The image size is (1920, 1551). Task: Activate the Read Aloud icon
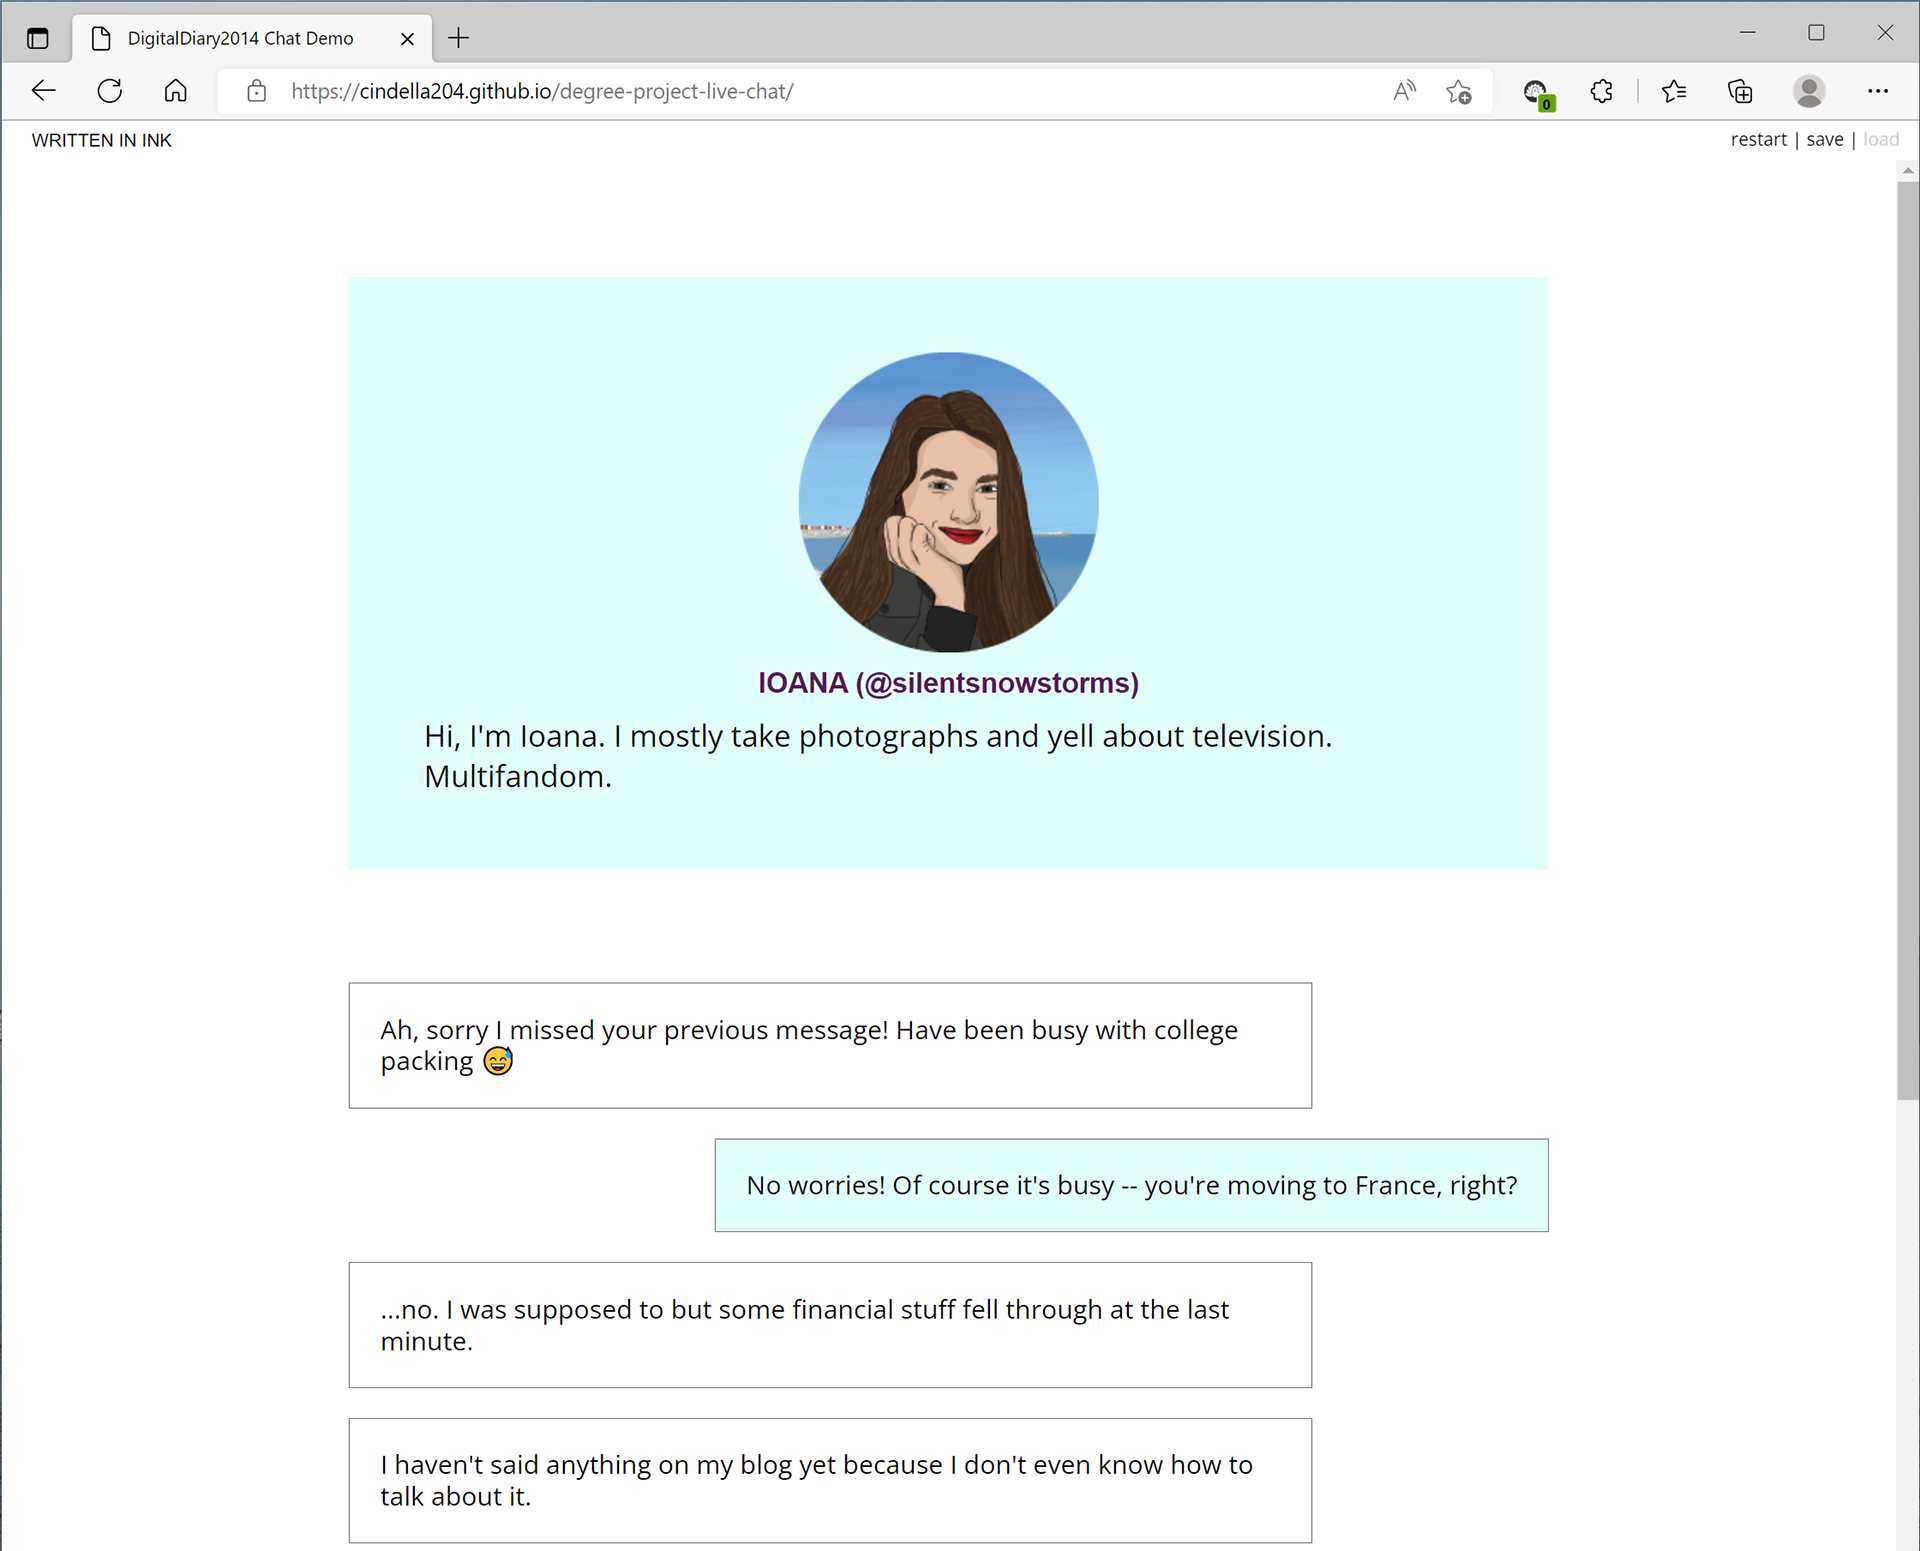(x=1404, y=91)
